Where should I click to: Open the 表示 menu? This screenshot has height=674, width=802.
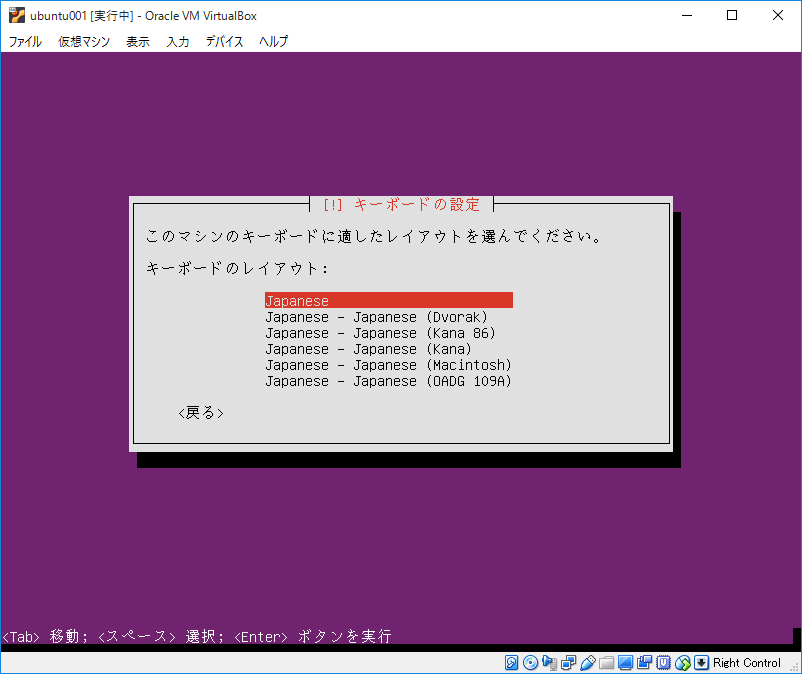(x=138, y=41)
